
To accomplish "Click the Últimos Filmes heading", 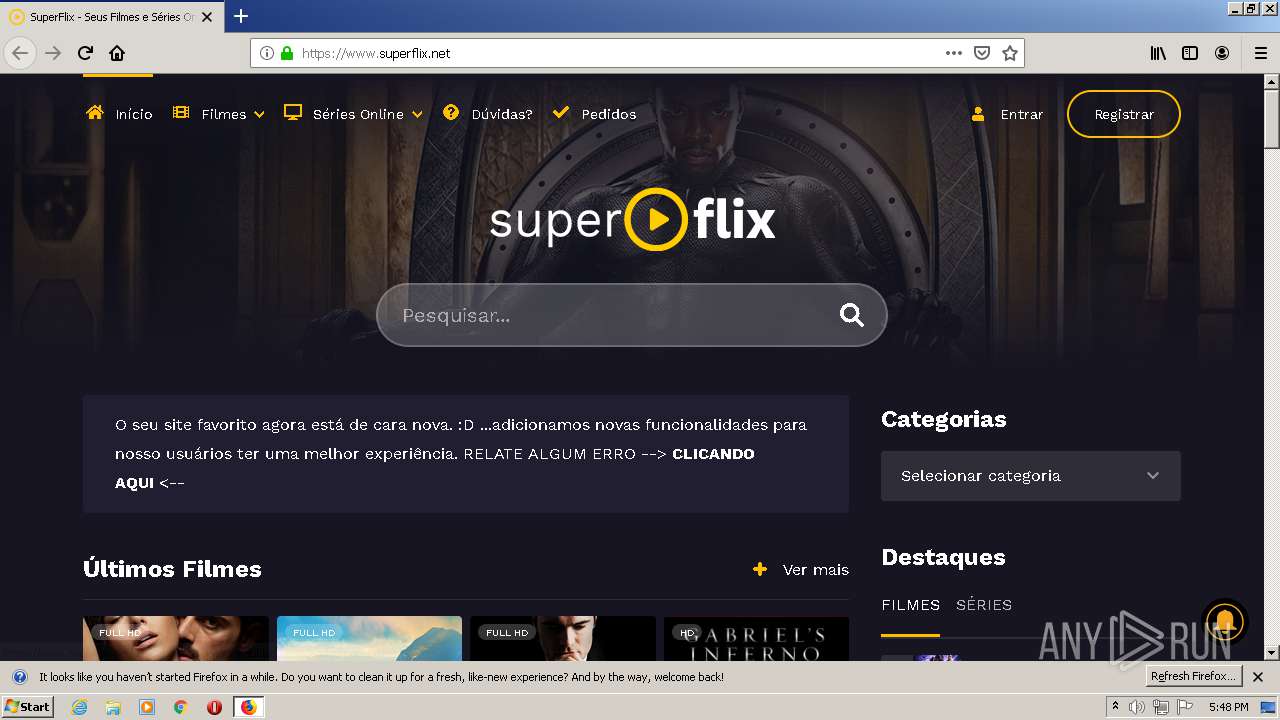I will (172, 569).
